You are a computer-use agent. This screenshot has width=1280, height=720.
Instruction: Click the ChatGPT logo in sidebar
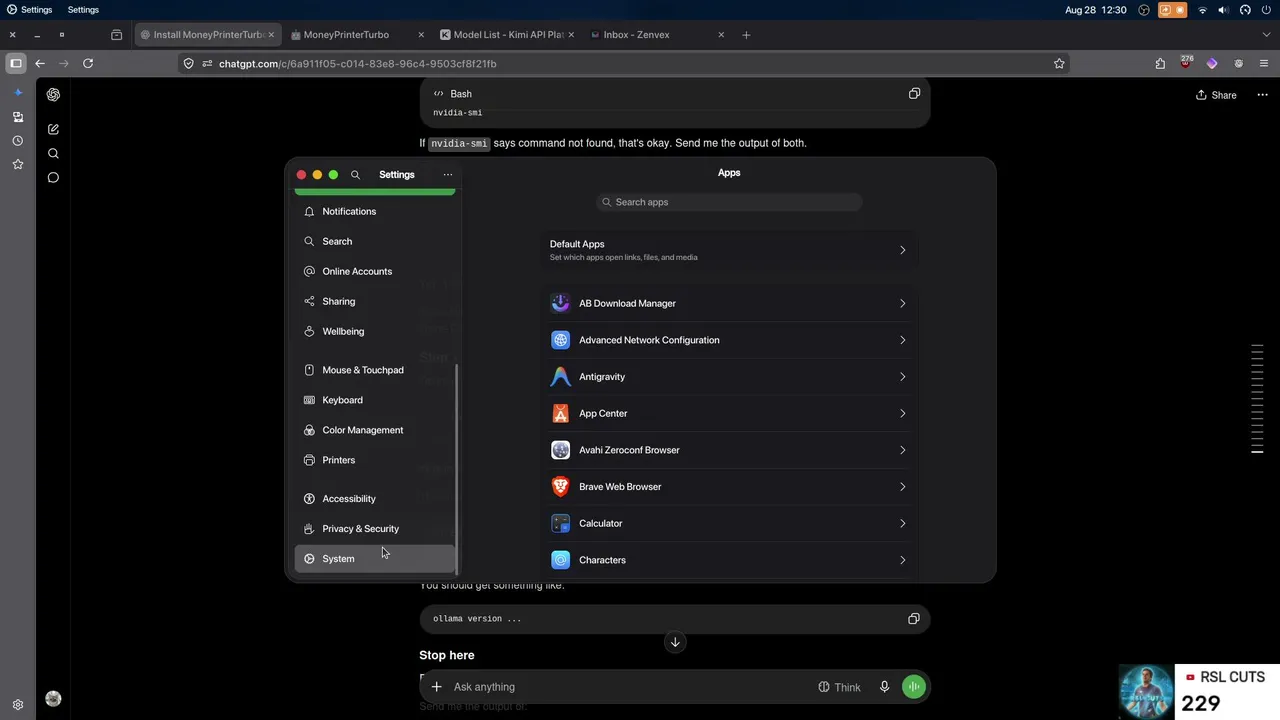[53, 95]
